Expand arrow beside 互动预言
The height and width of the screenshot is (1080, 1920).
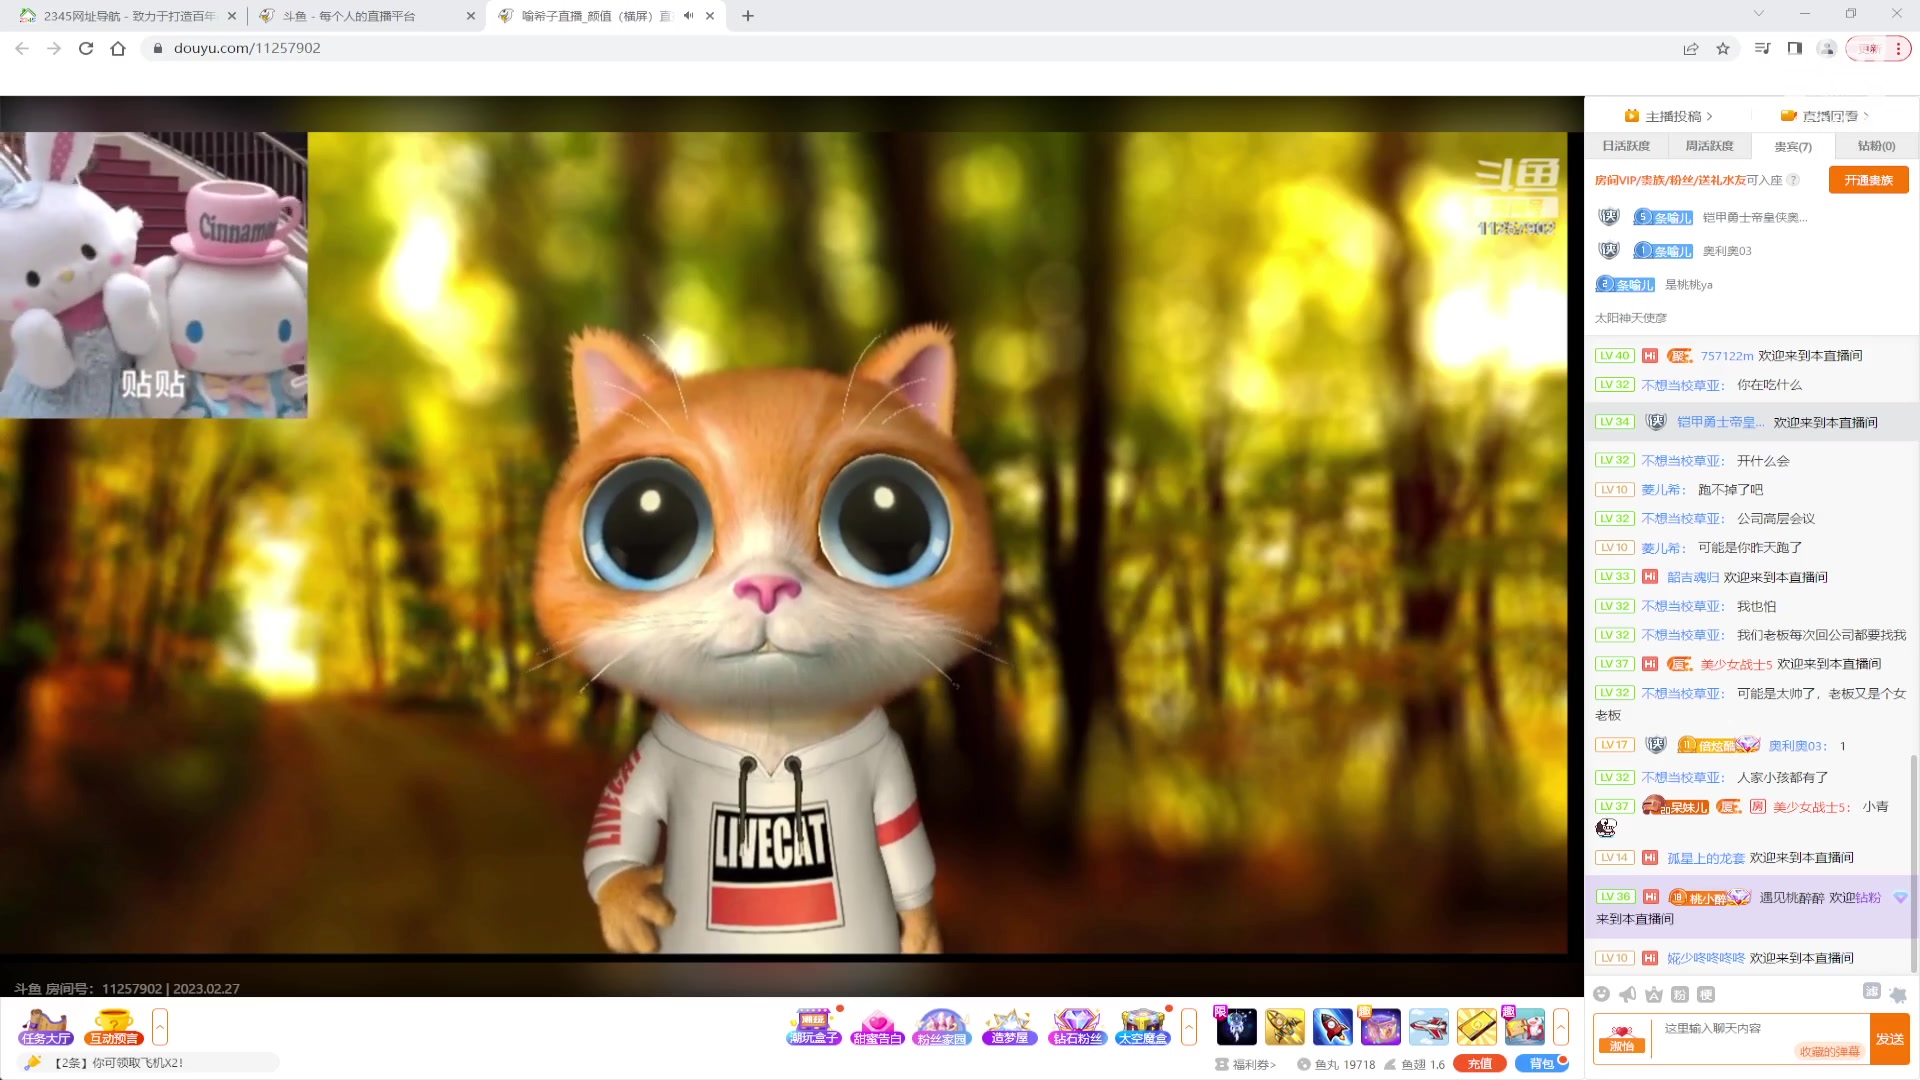160,1026
